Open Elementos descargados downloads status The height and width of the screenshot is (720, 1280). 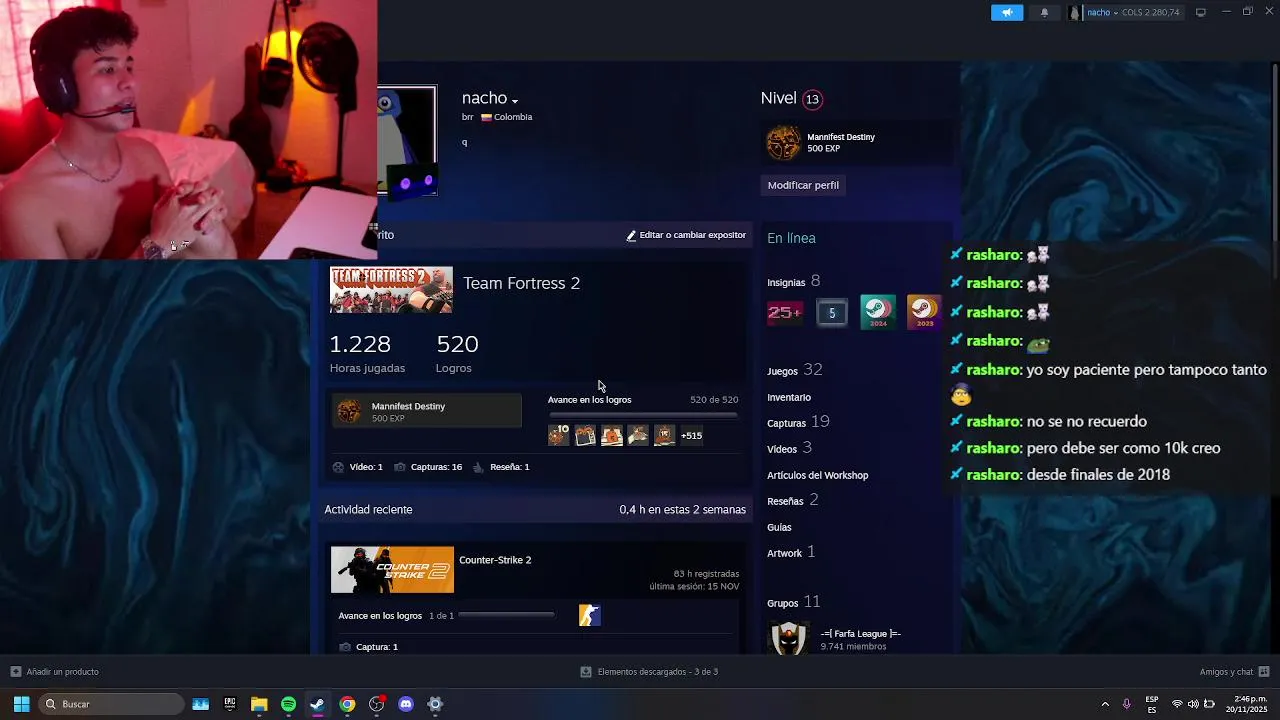[x=649, y=672]
